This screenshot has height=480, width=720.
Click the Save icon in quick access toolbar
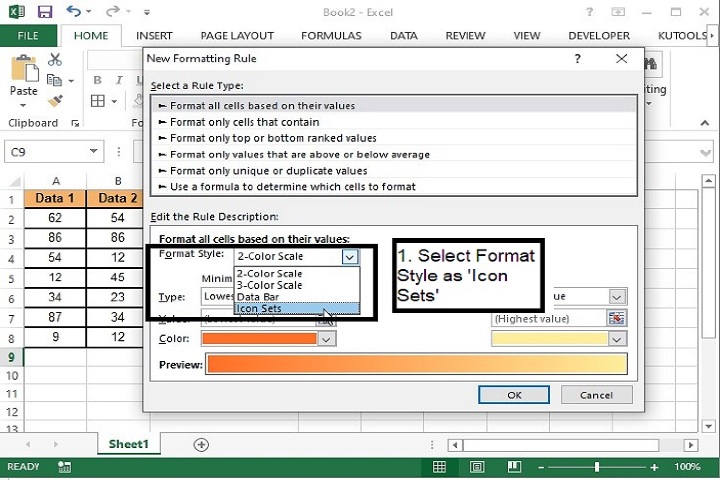coord(45,11)
